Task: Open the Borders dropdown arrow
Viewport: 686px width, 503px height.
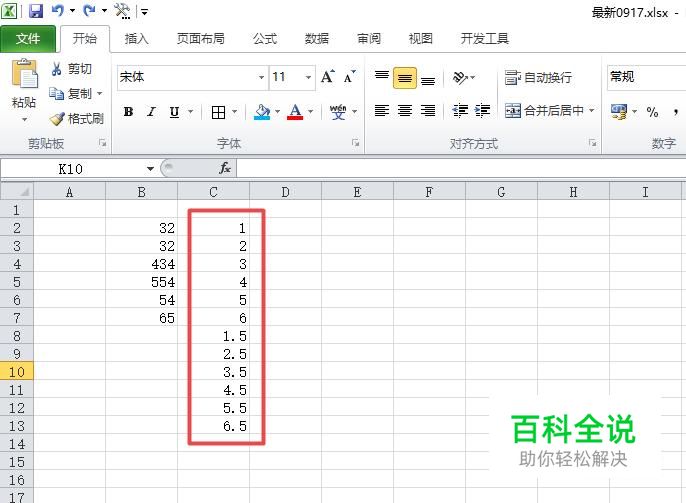Action: pos(234,112)
